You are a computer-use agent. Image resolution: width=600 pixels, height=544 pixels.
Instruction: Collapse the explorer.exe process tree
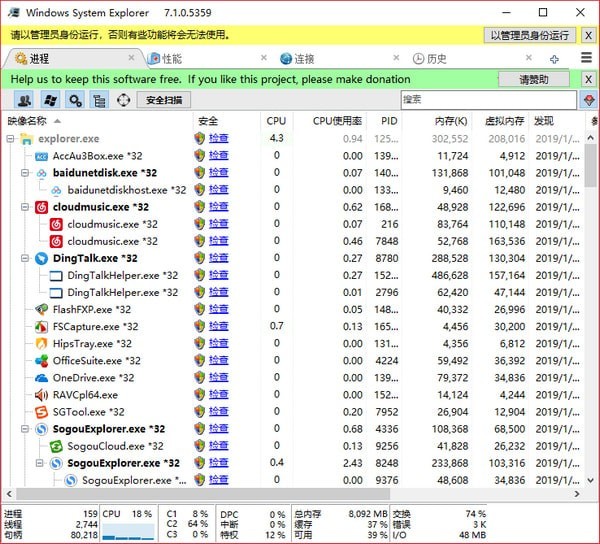11,138
